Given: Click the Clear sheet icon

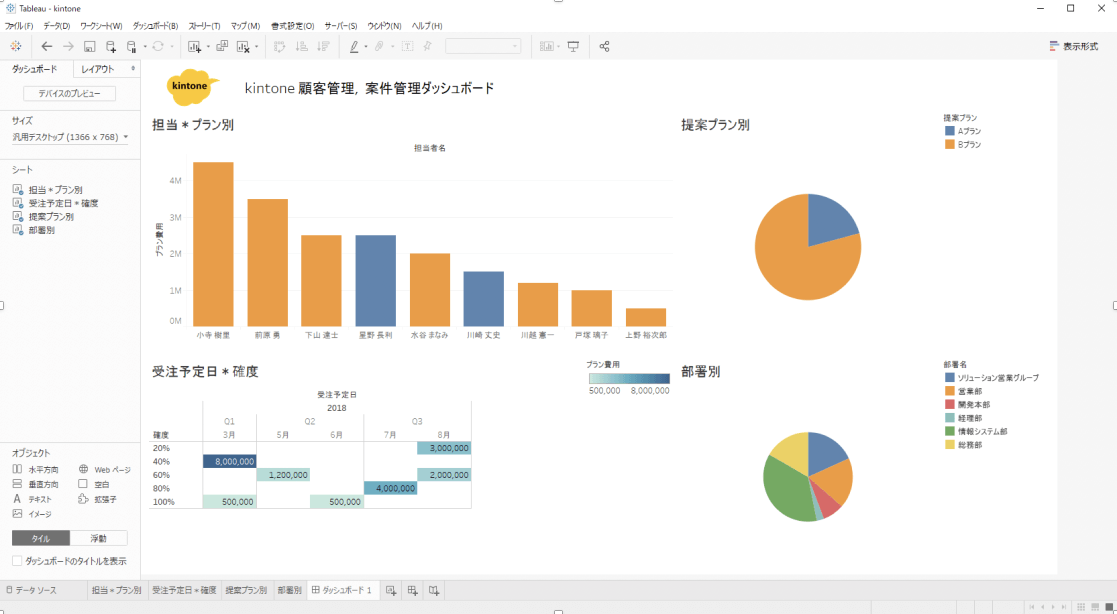Looking at the screenshot, I should (243, 46).
